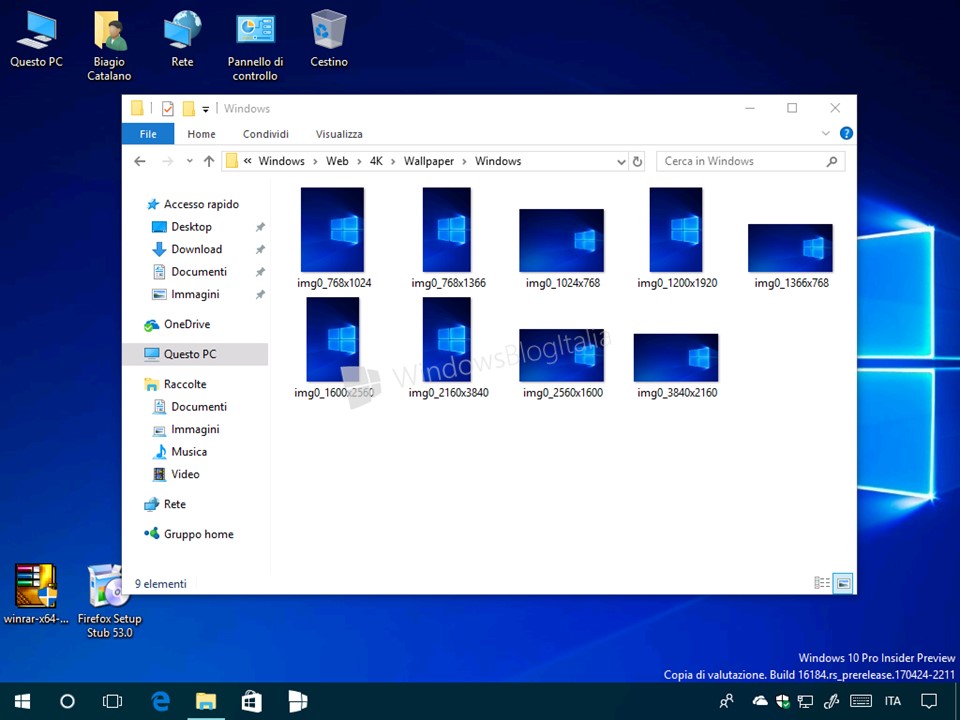Expand the ribbon with the chevron
Viewport: 960px width, 720px height.
pos(825,133)
